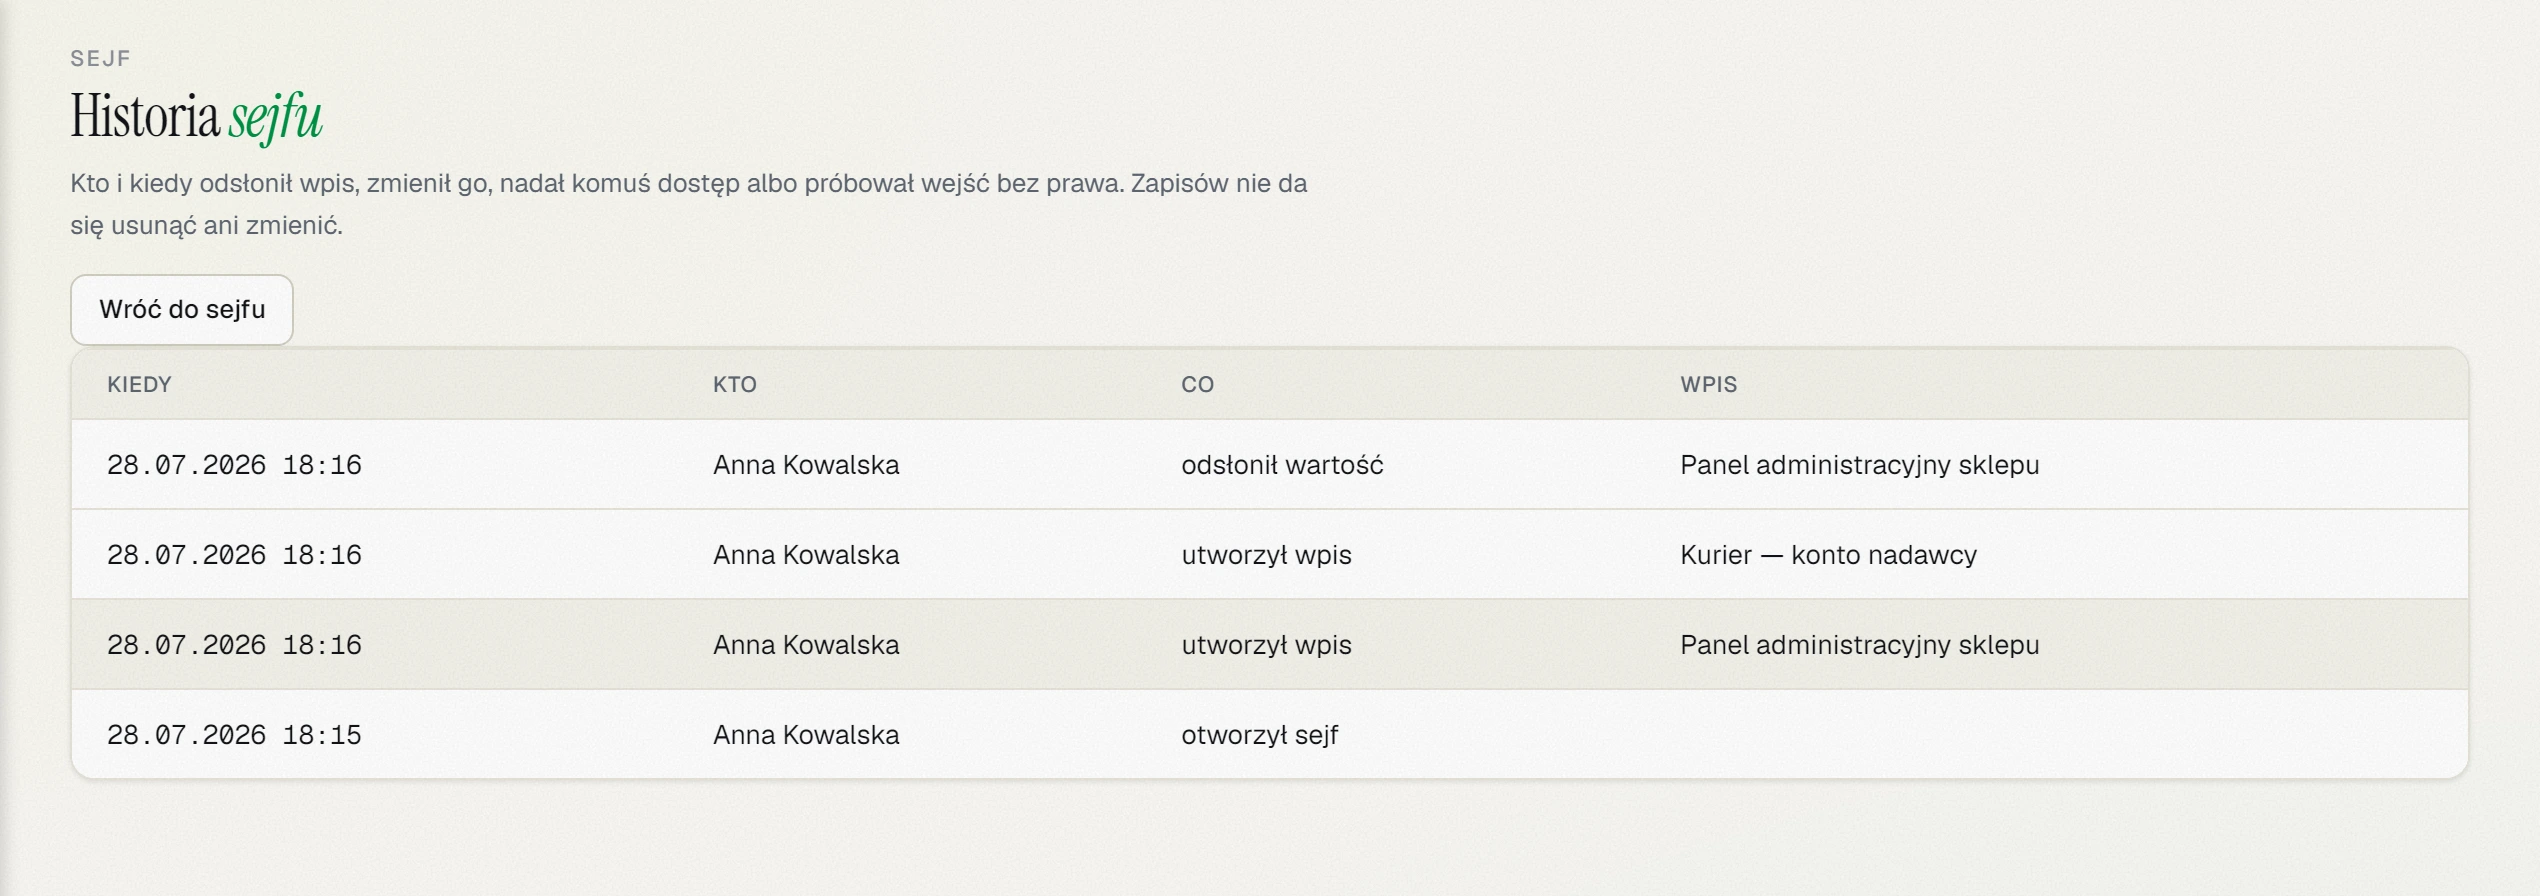2540x896 pixels.
Task: Click timestamp 28.07.2026 18:15
Action: [x=234, y=735]
